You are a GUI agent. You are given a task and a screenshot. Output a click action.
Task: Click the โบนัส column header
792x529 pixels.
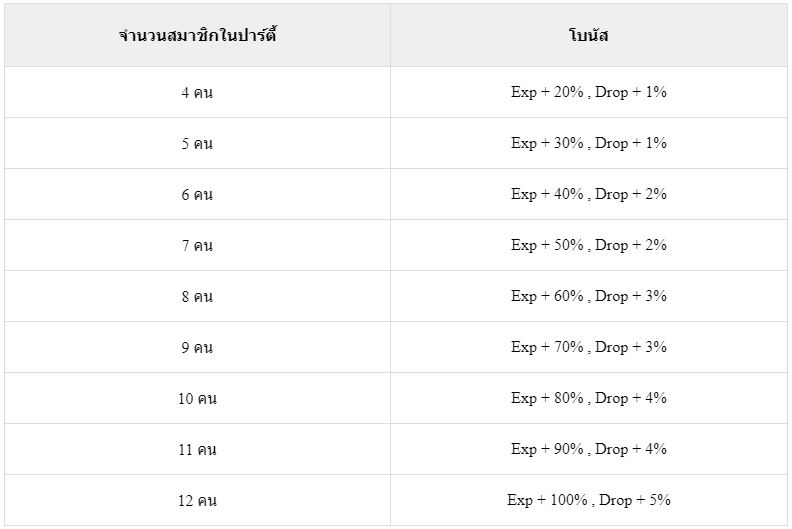click(588, 35)
